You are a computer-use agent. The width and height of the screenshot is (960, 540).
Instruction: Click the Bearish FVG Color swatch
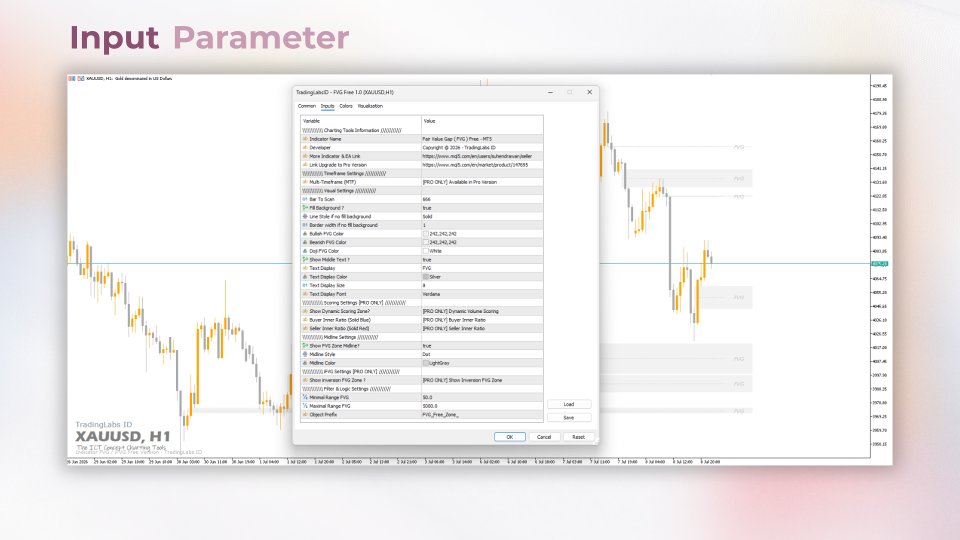pyautogui.click(x=426, y=242)
